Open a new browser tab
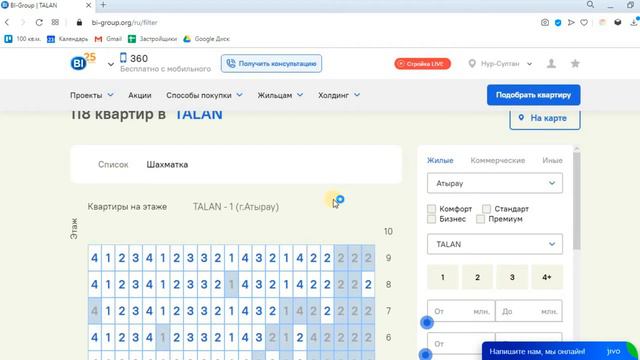The height and width of the screenshot is (360, 640). tap(103, 5)
